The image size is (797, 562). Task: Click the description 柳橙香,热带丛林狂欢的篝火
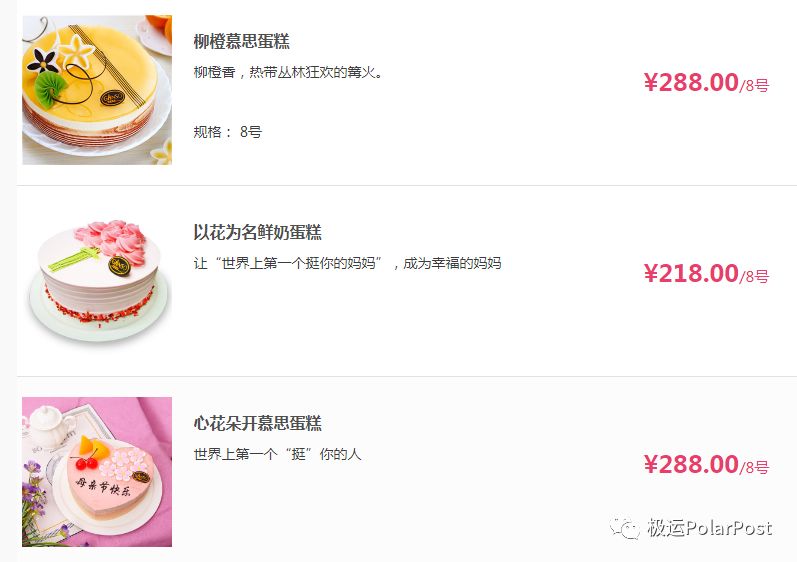(x=288, y=72)
